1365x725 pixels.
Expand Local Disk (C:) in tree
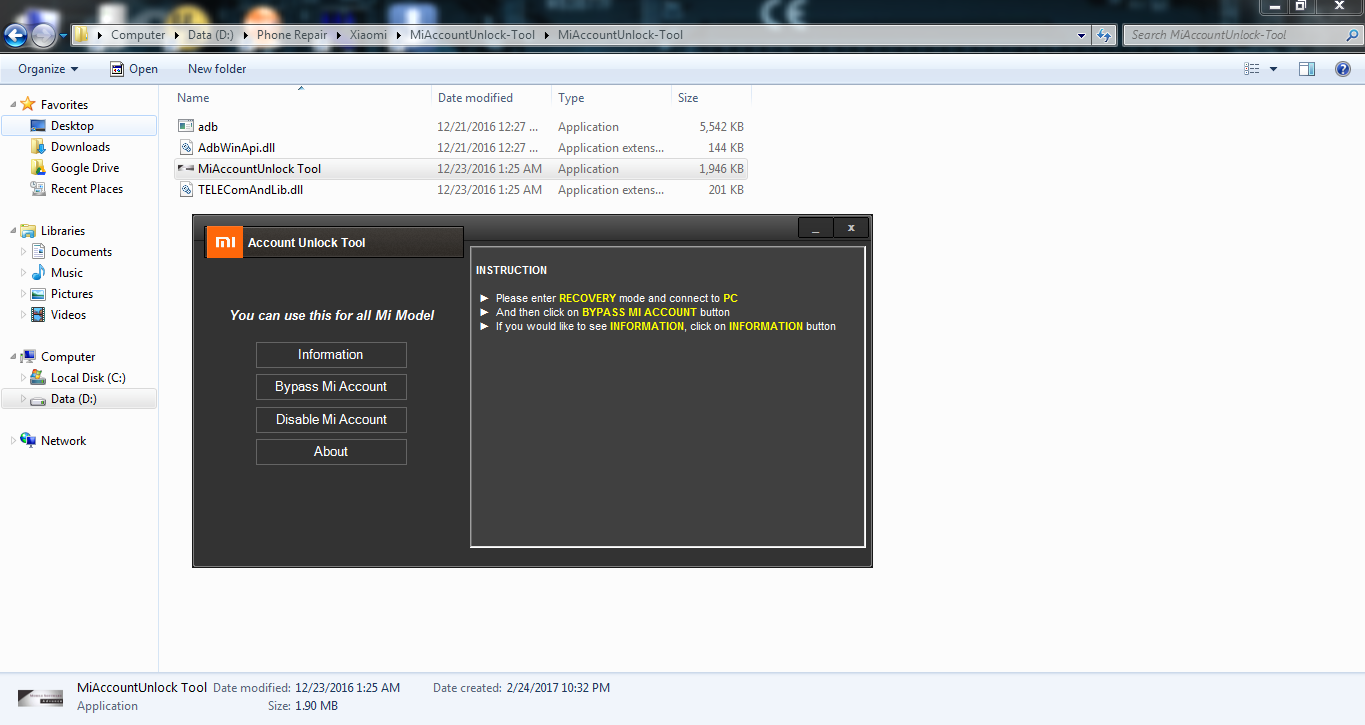tap(24, 378)
